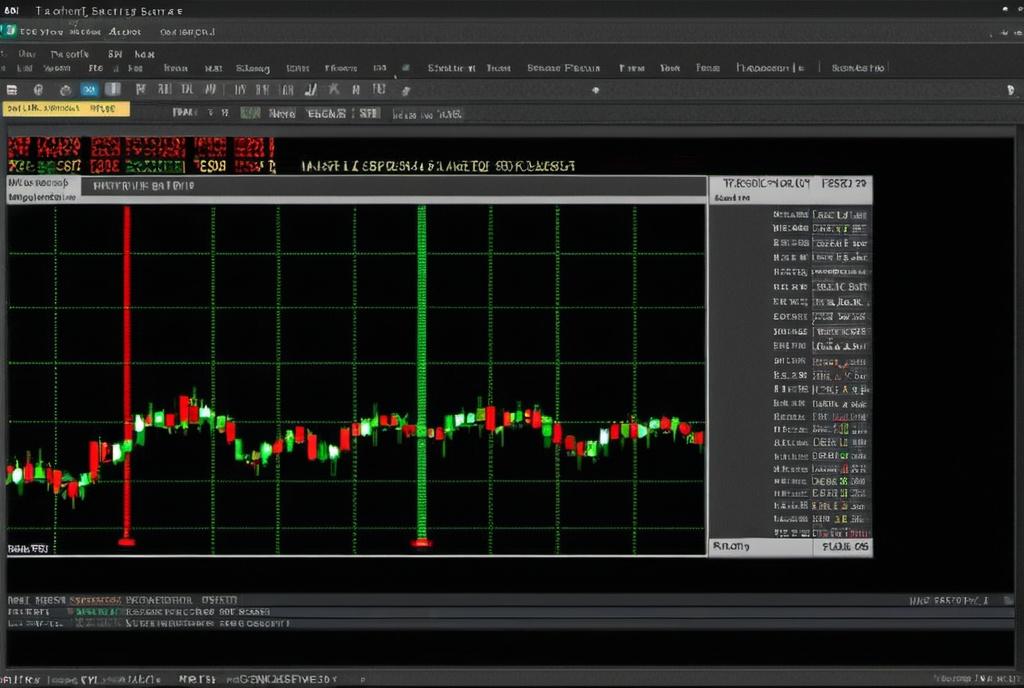This screenshot has height=688, width=1024.
Task: Click the bottom-right button of the quotes panel
Action: (843, 547)
